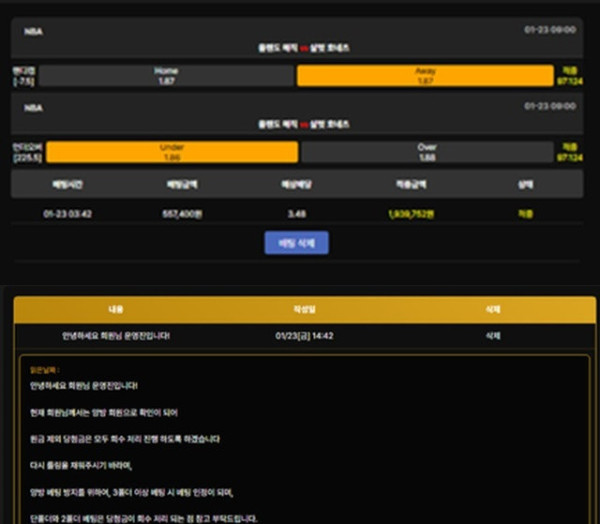Click the message date 01/23 14:42

tap(302, 335)
